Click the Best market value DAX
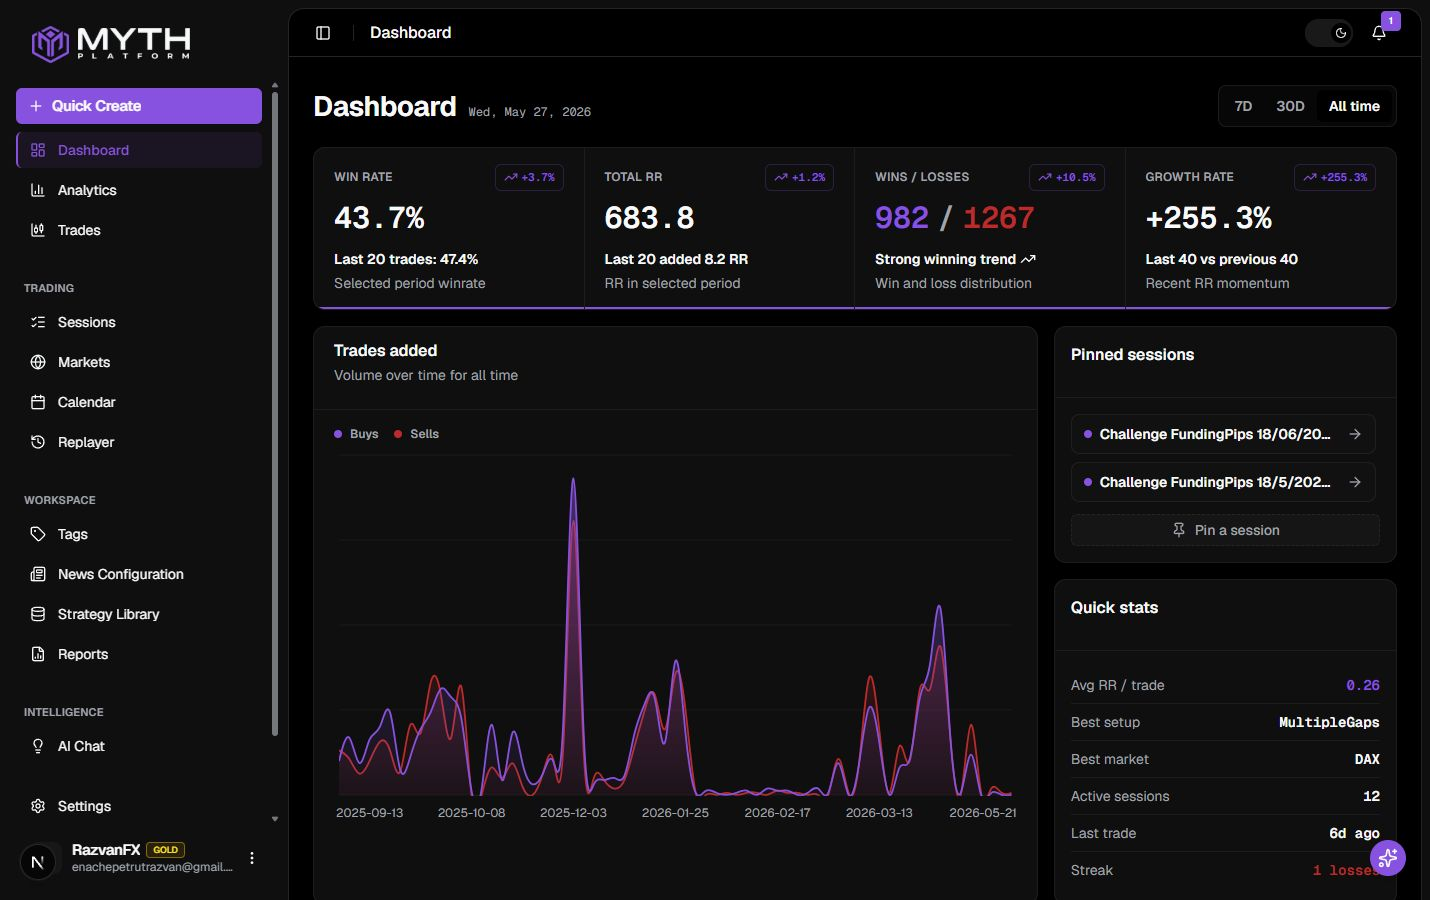 [1367, 759]
